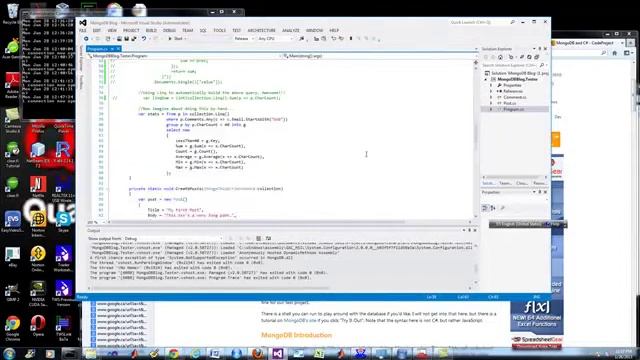Open the MongoDBBlog.Tester.Program class dropdown

coord(184,56)
